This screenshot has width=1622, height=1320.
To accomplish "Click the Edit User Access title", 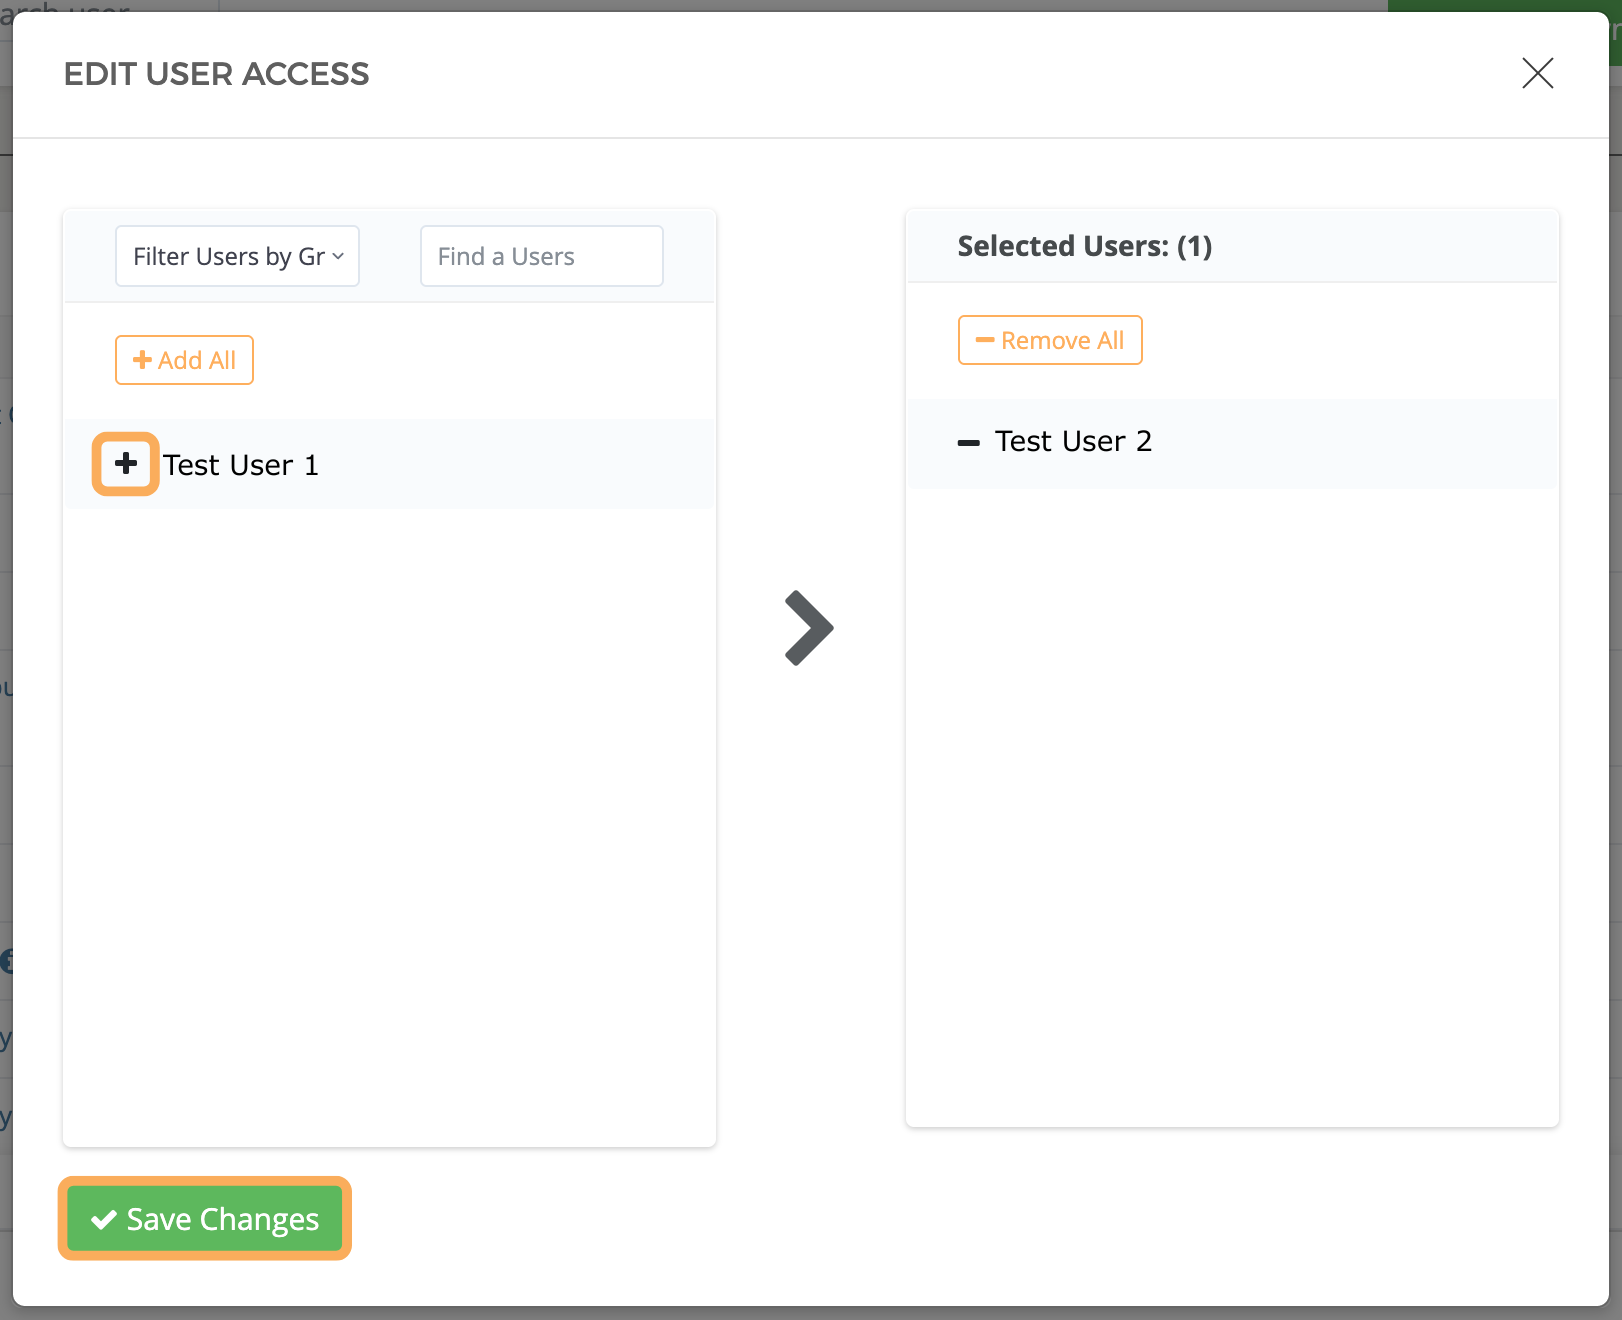I will coord(216,73).
